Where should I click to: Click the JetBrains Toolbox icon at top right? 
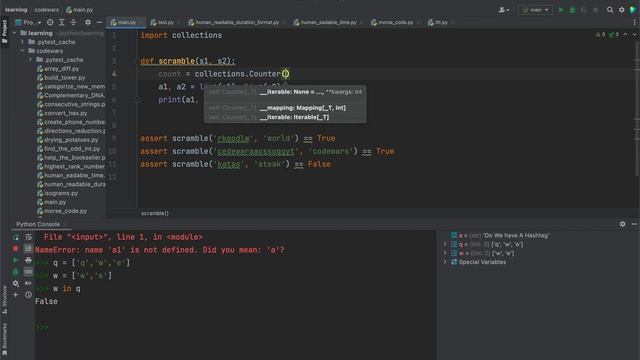pyautogui.click(x=633, y=10)
